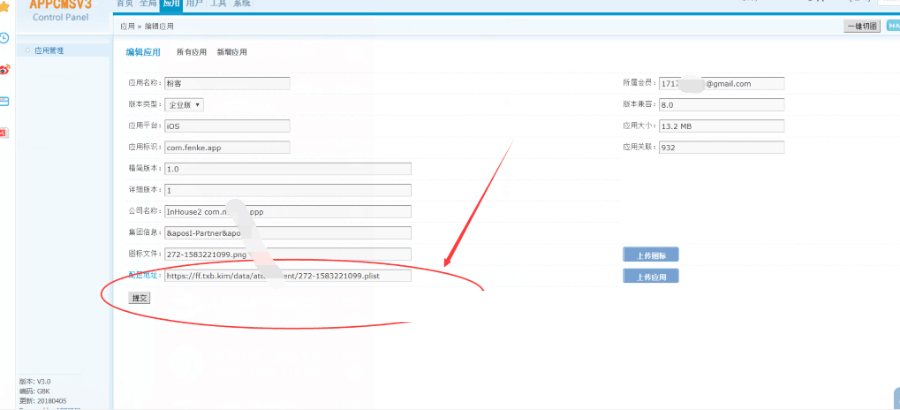The width and height of the screenshot is (900, 410).
Task: Switch to the 全局 menu tab
Action: tap(148, 4)
